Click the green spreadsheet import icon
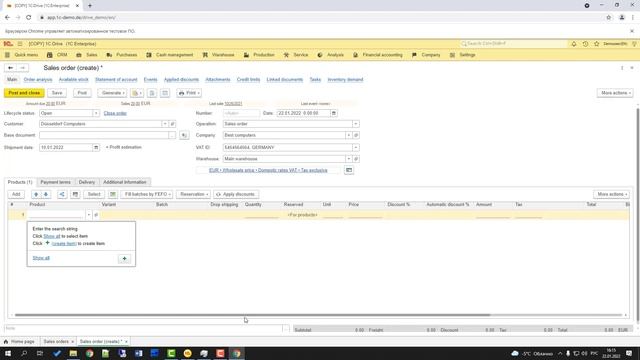This screenshot has height=360, width=640. pyautogui.click(x=113, y=194)
